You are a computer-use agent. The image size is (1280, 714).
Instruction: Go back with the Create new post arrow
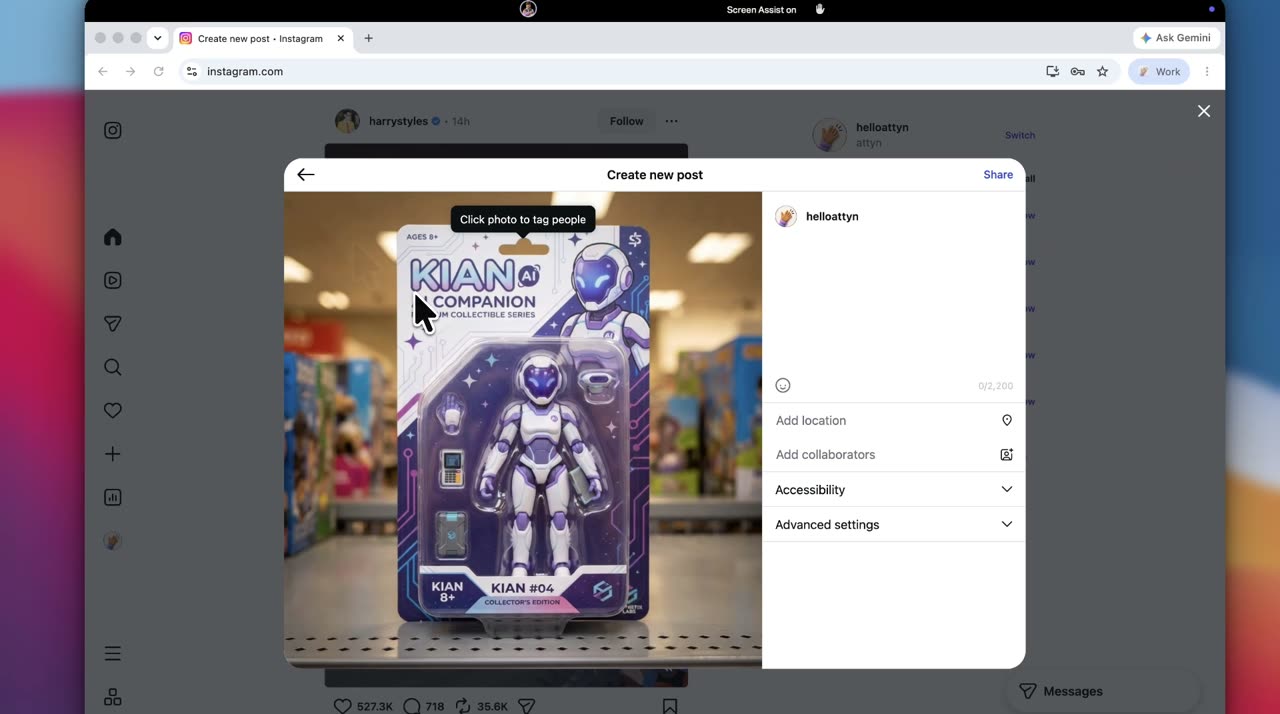pos(306,174)
